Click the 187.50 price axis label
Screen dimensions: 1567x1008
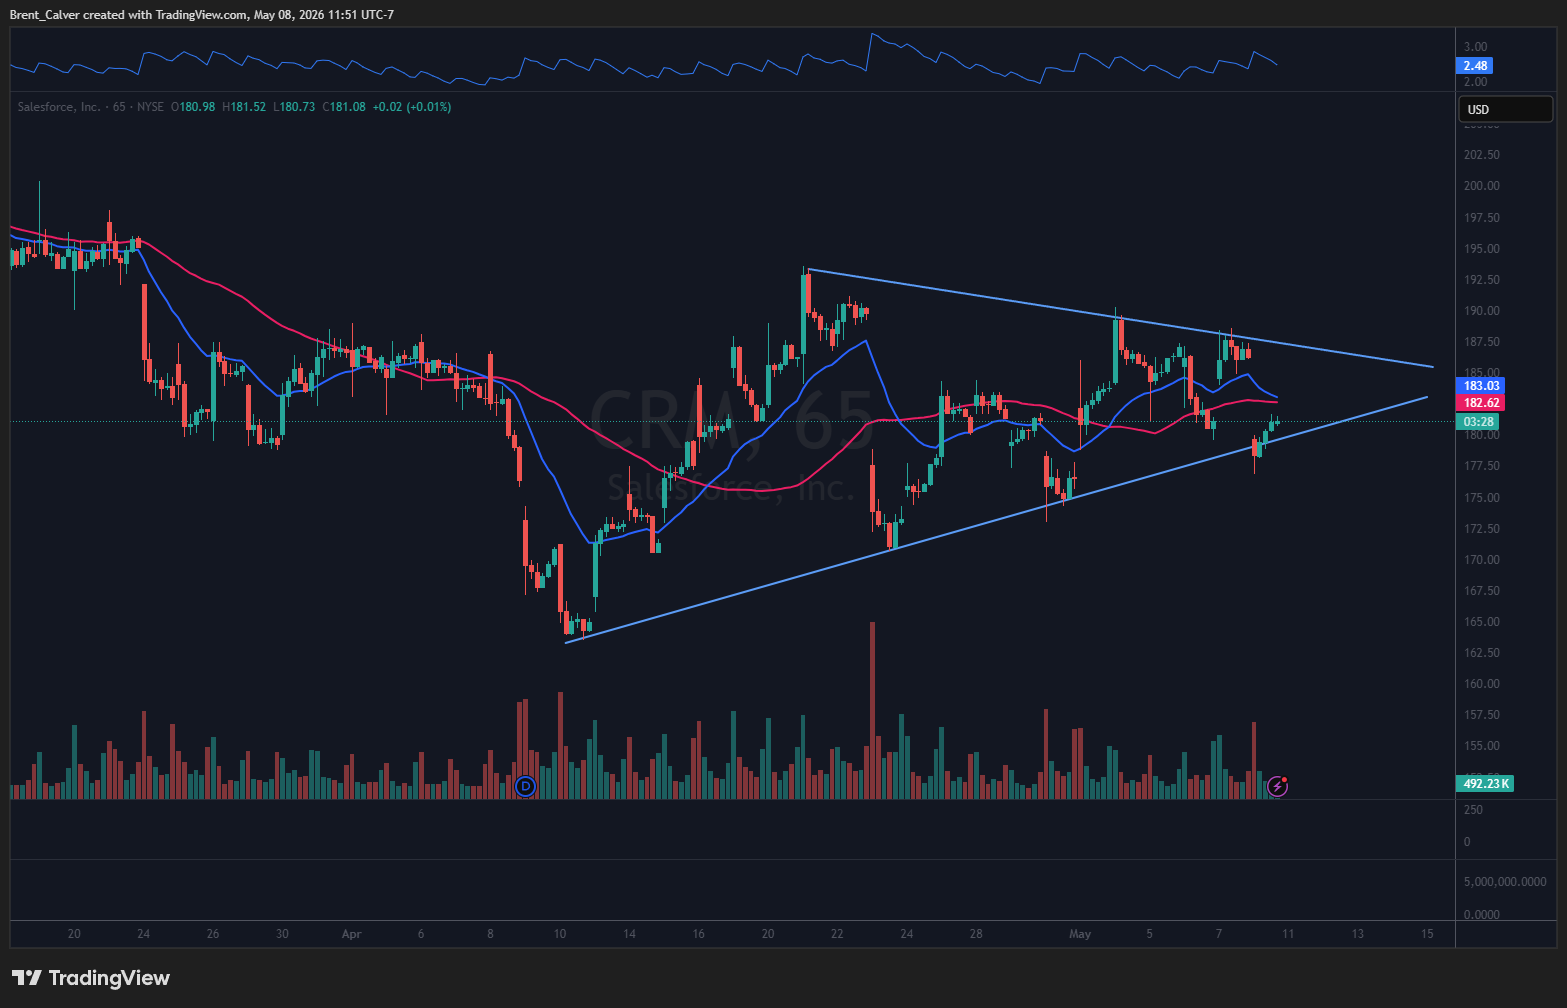coord(1482,342)
